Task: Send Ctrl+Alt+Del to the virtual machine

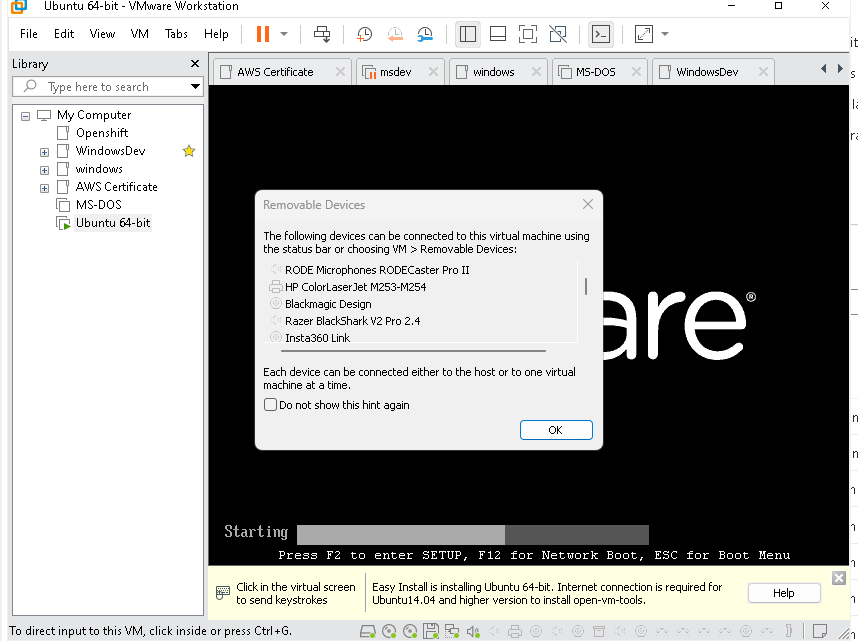Action: pos(322,34)
